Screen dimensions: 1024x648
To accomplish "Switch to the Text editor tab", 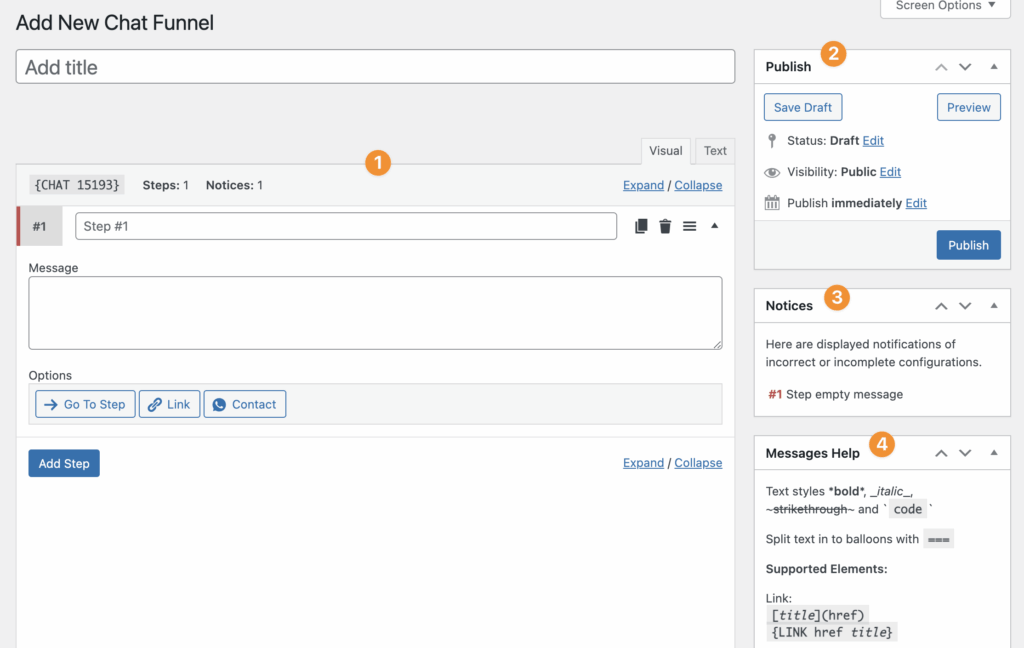I will click(715, 151).
